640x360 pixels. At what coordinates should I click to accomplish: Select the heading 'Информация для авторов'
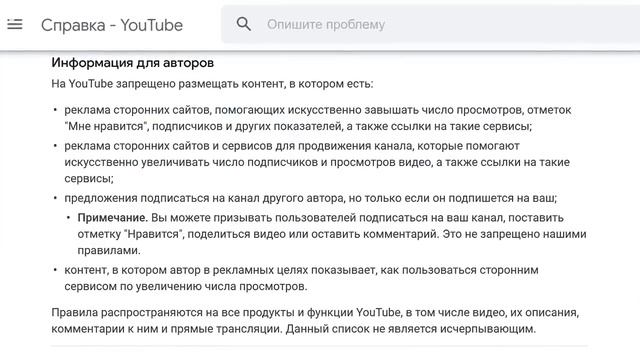click(x=133, y=63)
